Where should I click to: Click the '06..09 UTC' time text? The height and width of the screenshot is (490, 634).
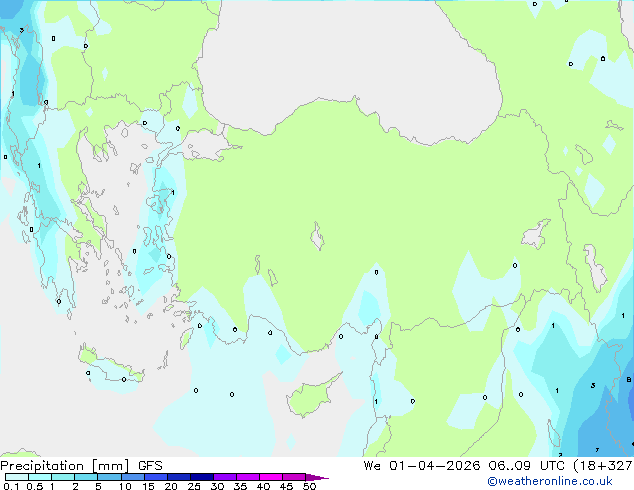pyautogui.click(x=525, y=466)
